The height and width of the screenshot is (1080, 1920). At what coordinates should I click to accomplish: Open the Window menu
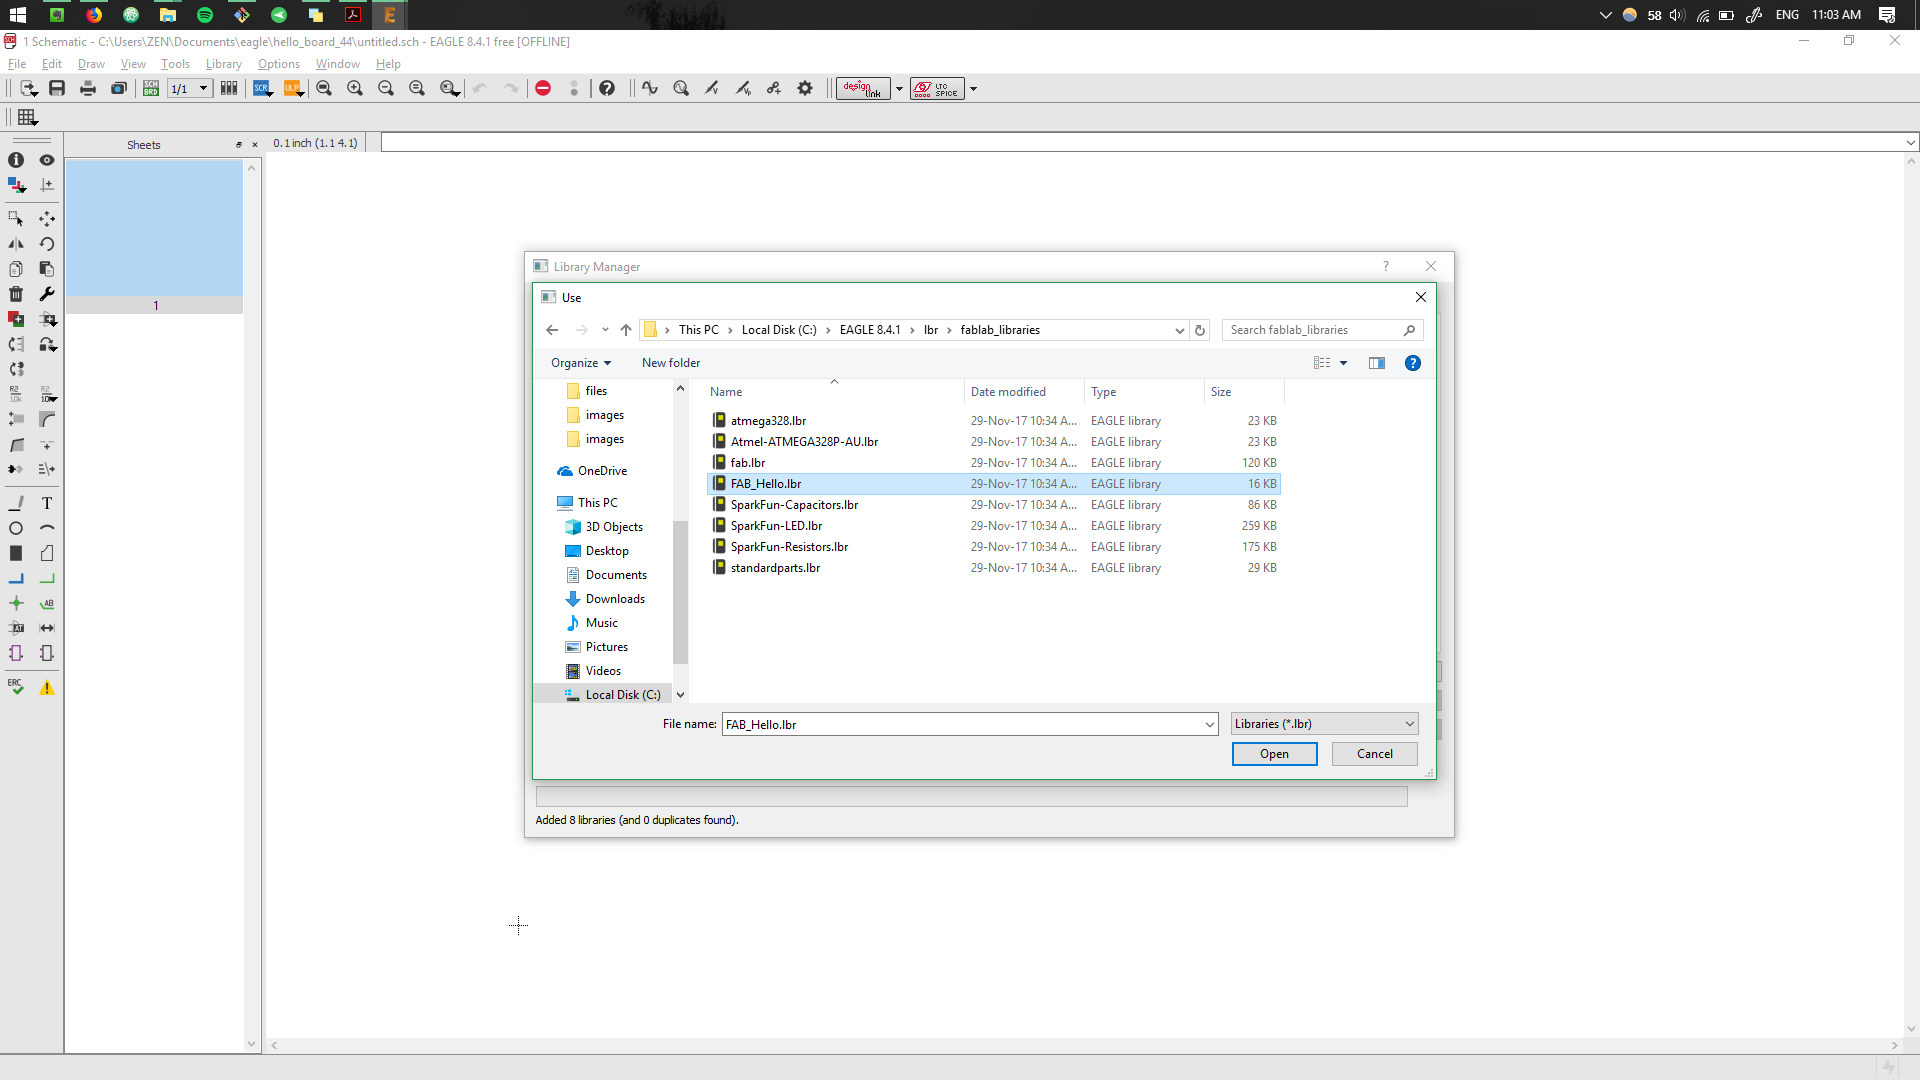337,64
